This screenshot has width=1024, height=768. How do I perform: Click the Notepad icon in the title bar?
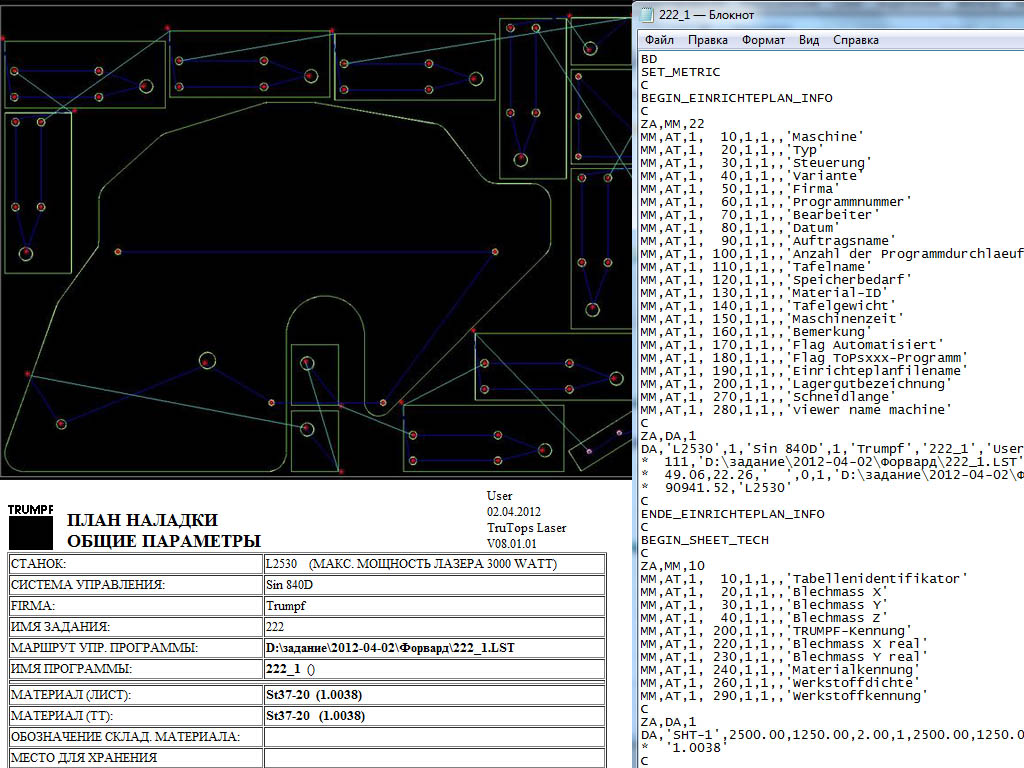point(648,14)
